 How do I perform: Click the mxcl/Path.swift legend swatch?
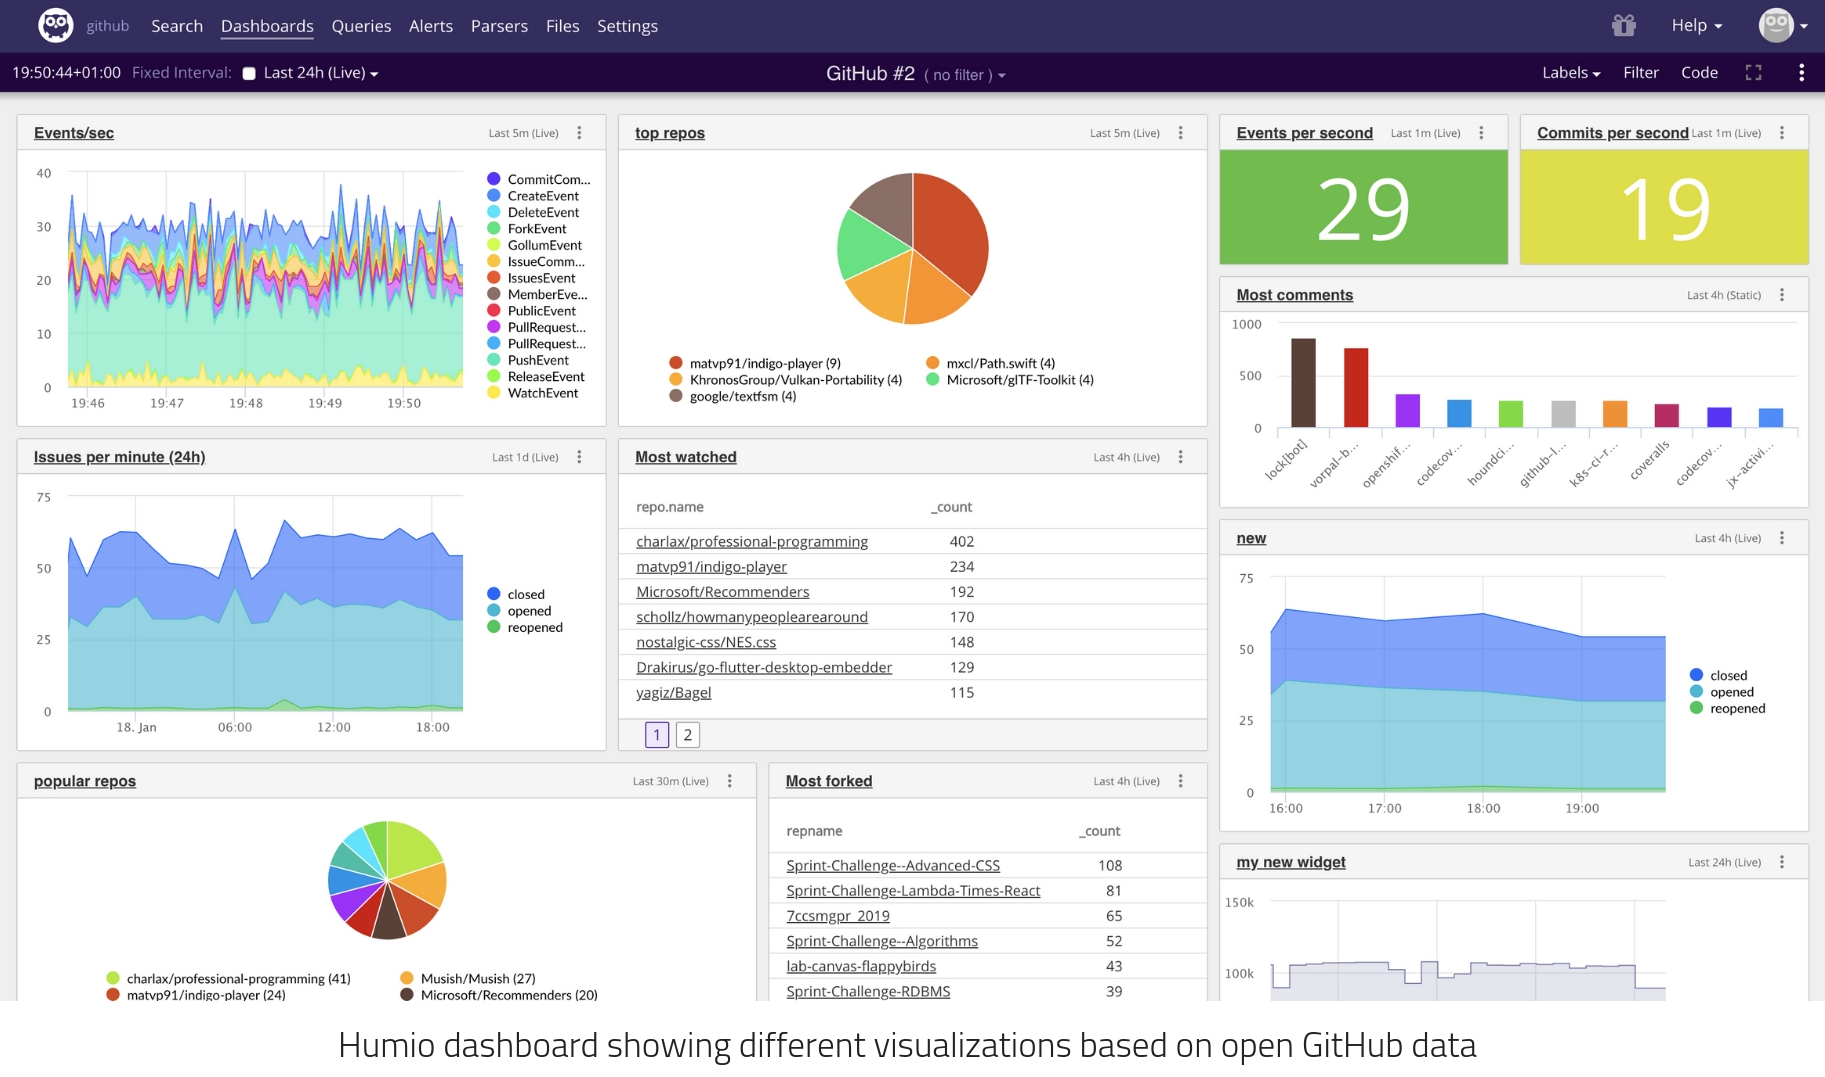pos(932,363)
